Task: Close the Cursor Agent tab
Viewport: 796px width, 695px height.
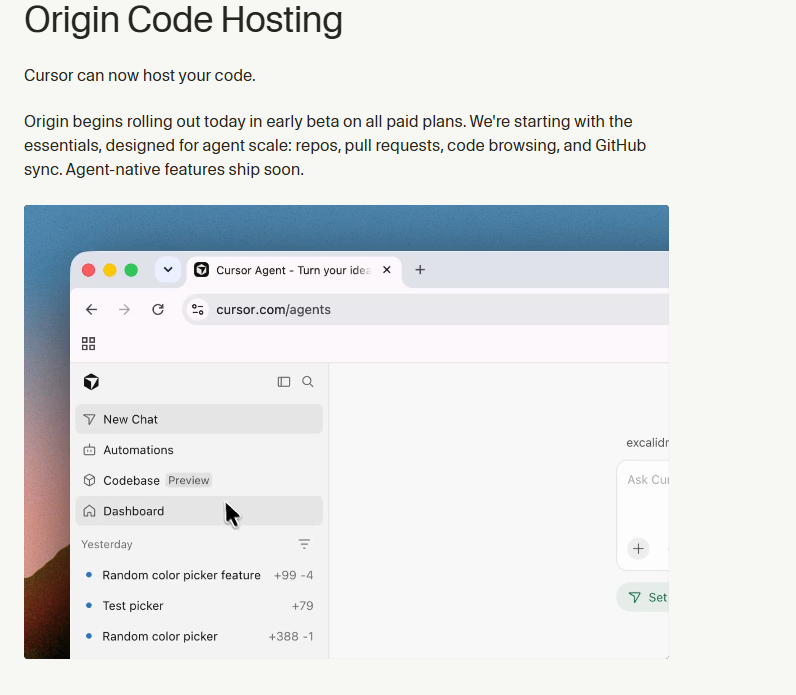Action: [387, 270]
